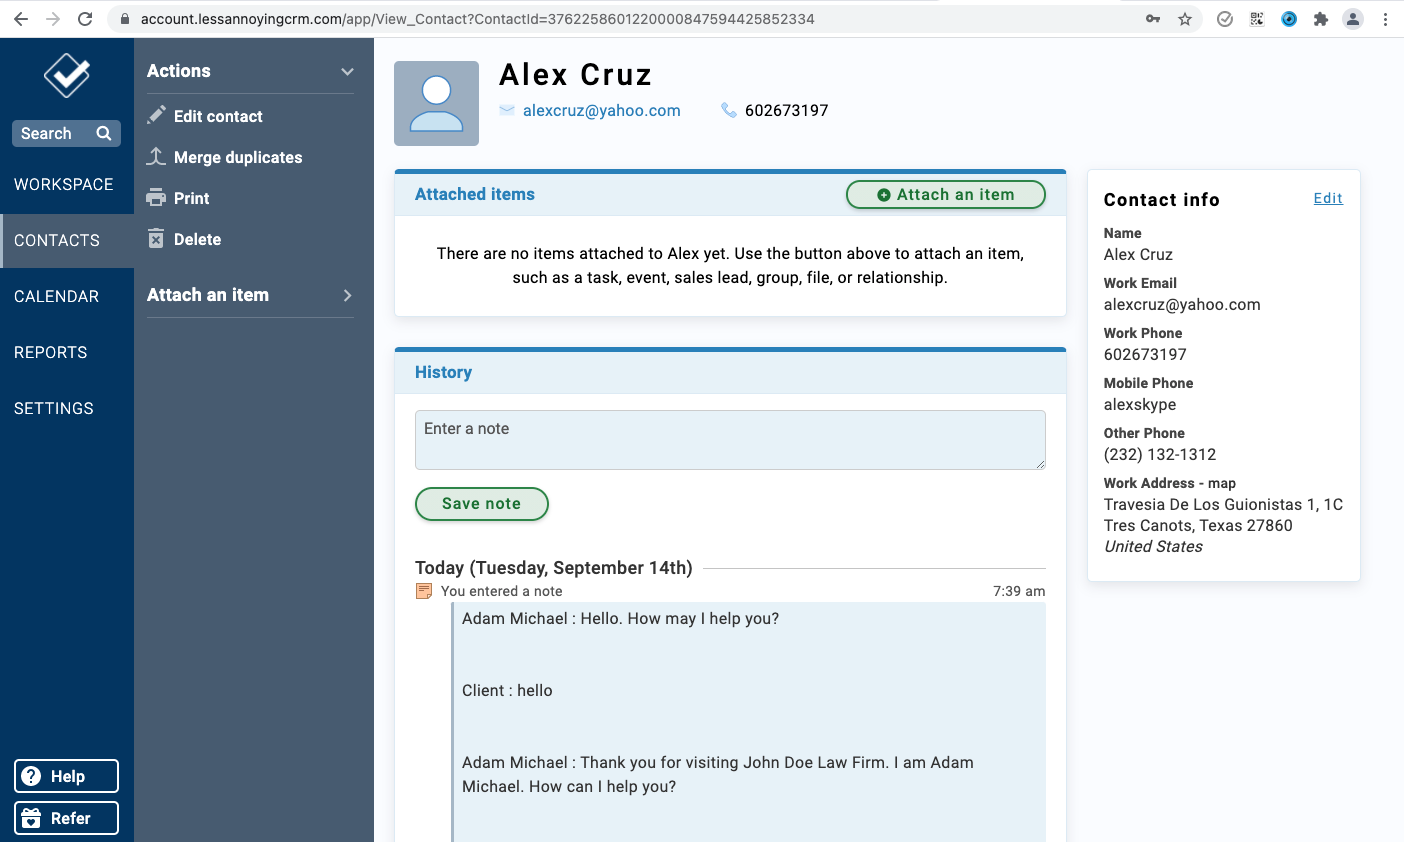Click the note line Client : hello
Screen dimensions: 1404x842
507,690
